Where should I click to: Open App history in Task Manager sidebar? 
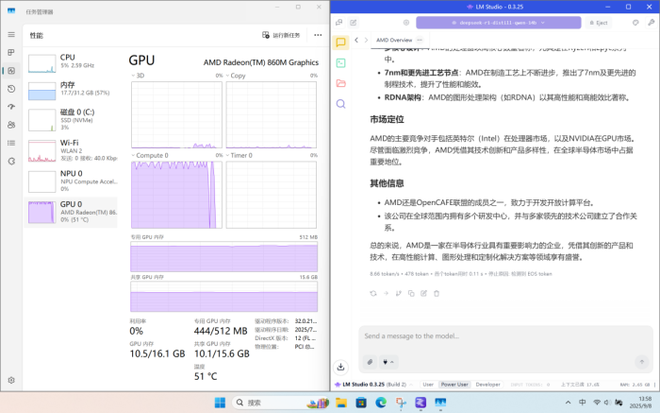[11, 89]
